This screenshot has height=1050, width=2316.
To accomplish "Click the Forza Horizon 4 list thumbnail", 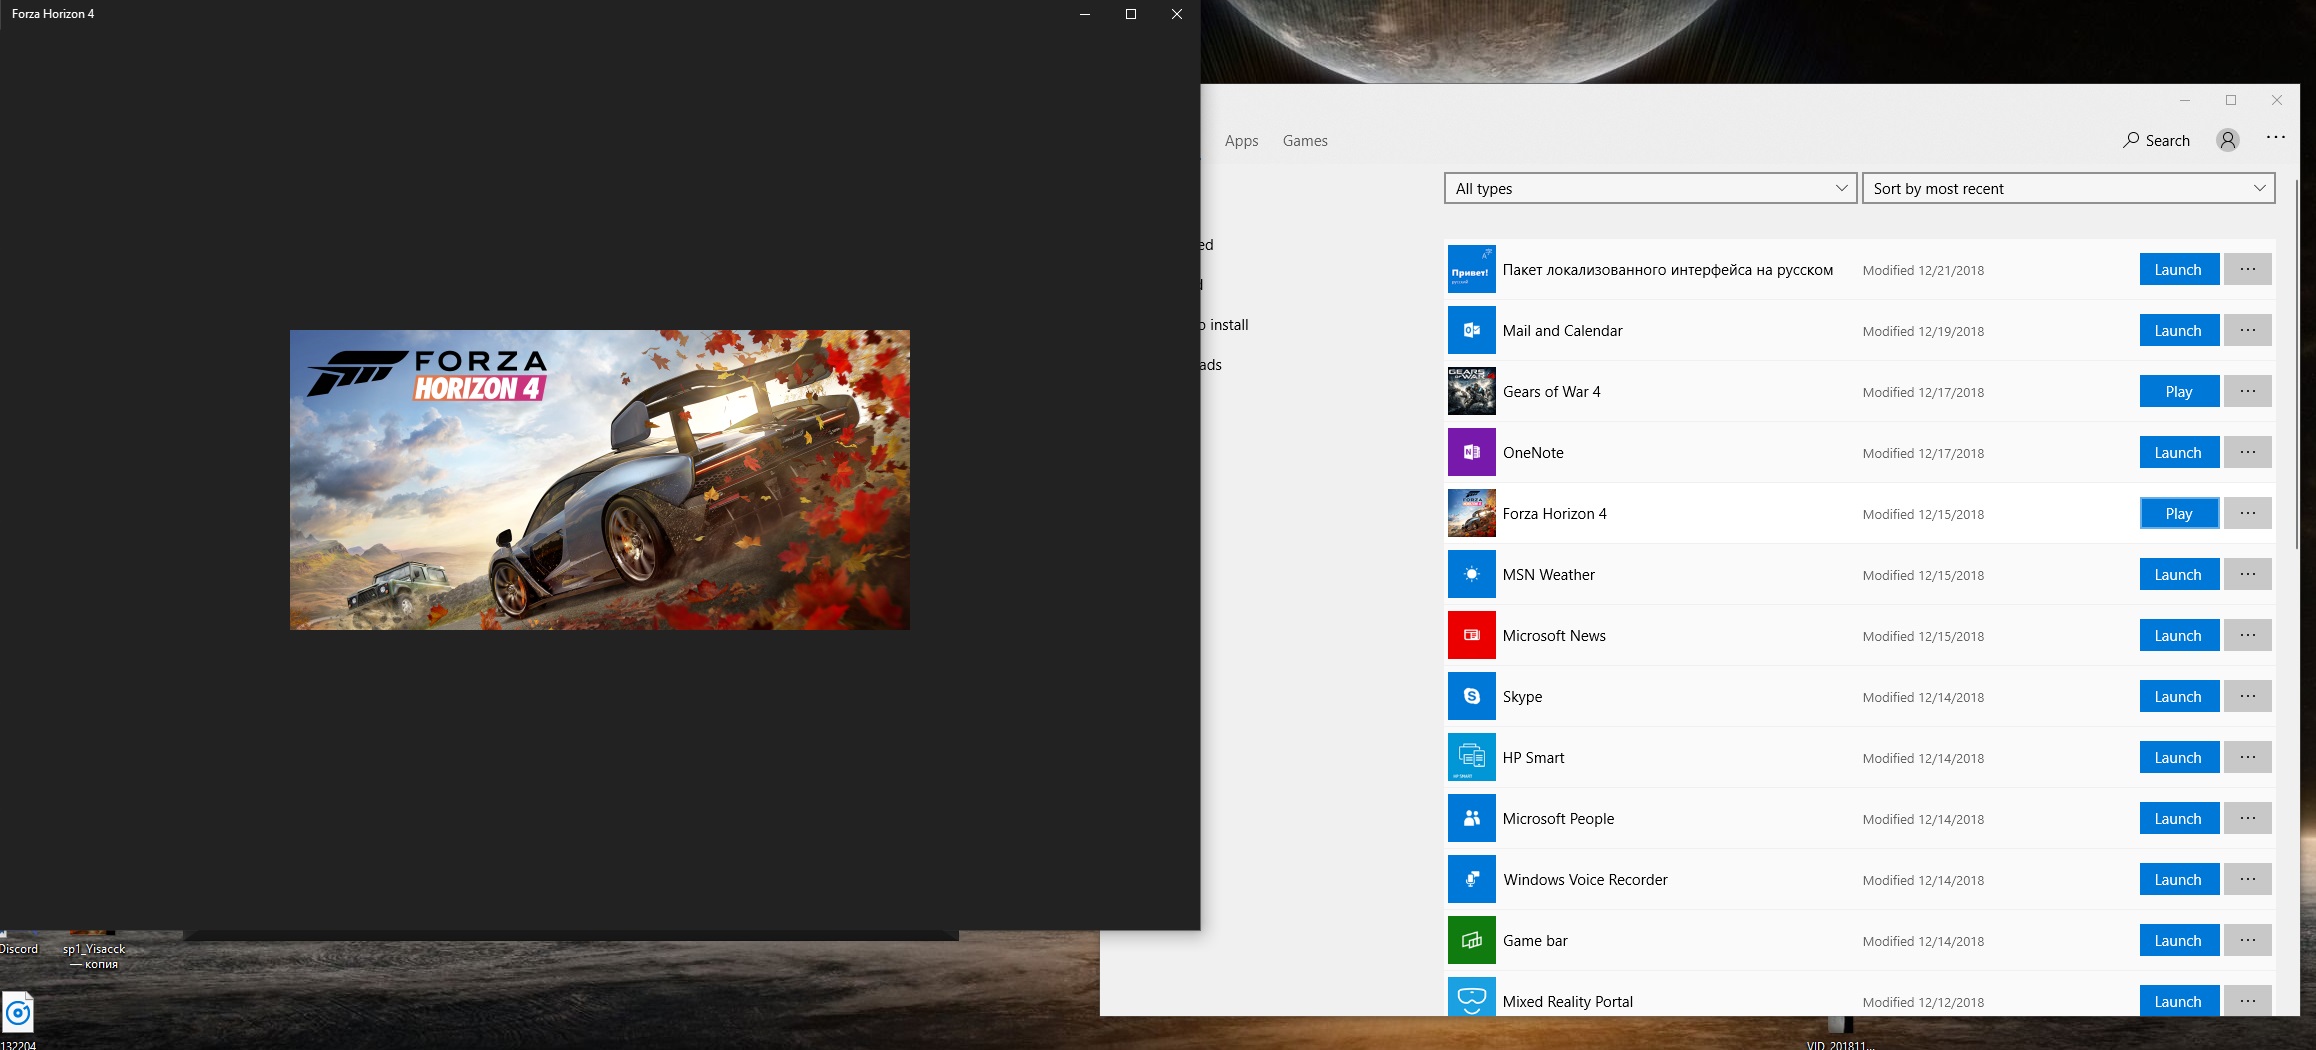I will pyautogui.click(x=1471, y=514).
